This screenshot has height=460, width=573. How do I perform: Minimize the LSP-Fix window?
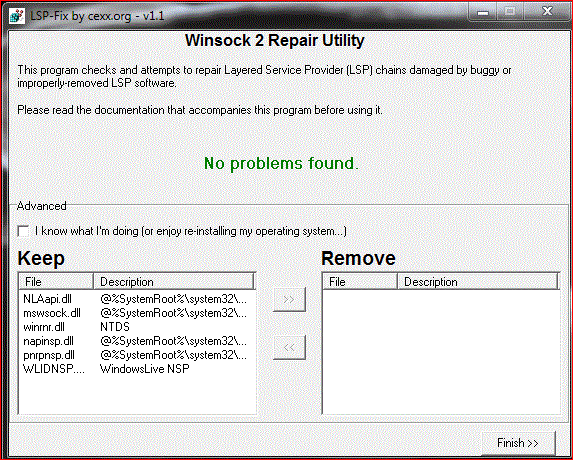[x=483, y=12]
